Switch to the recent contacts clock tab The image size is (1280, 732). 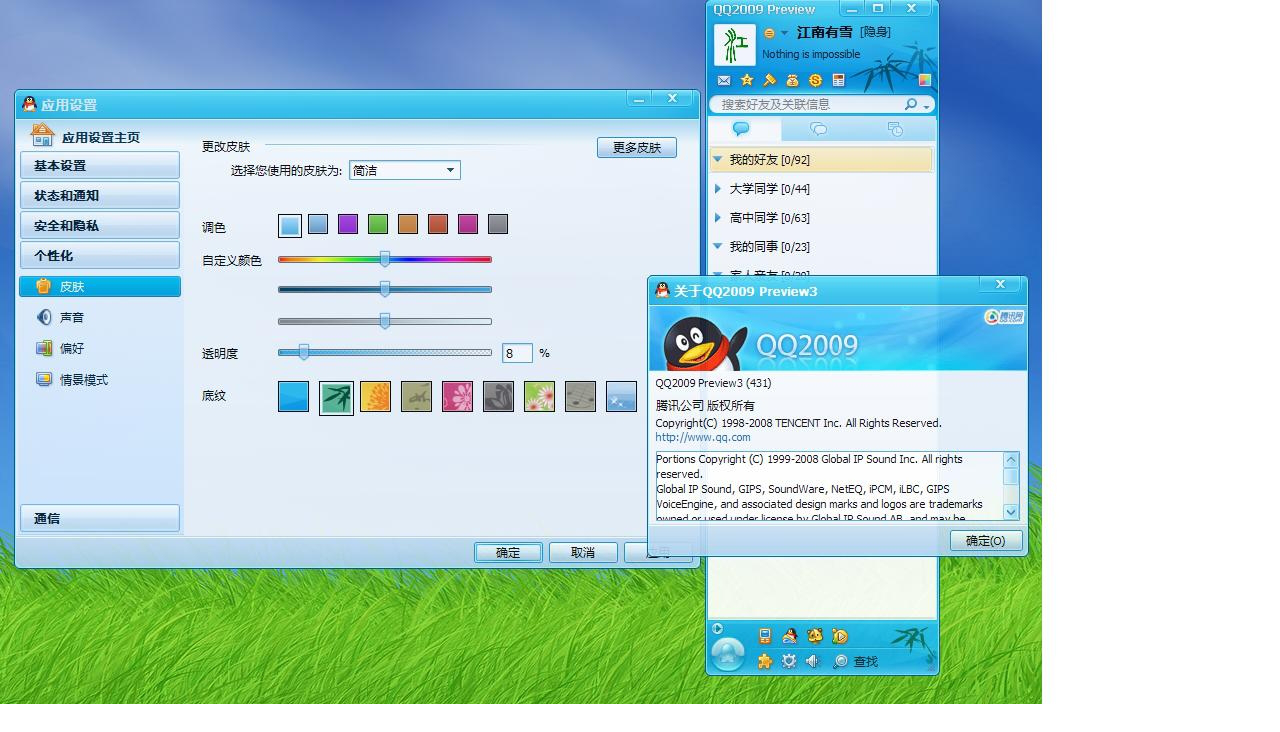(895, 129)
